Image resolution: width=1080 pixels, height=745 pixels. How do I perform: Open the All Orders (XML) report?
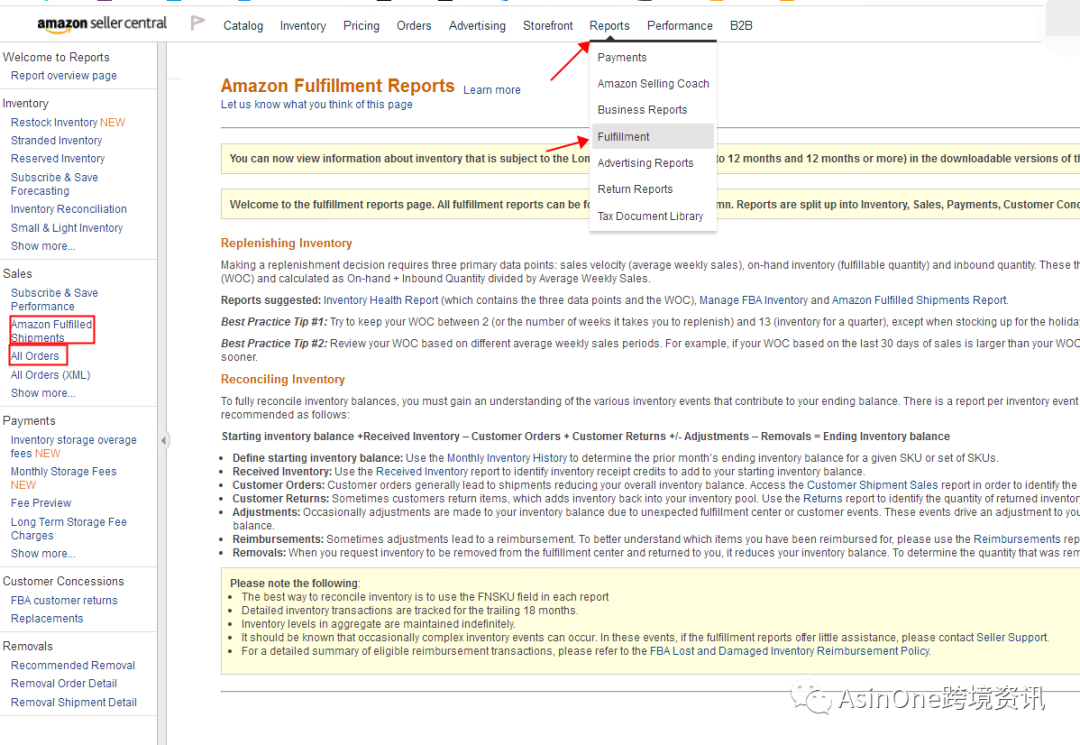click(x=51, y=375)
